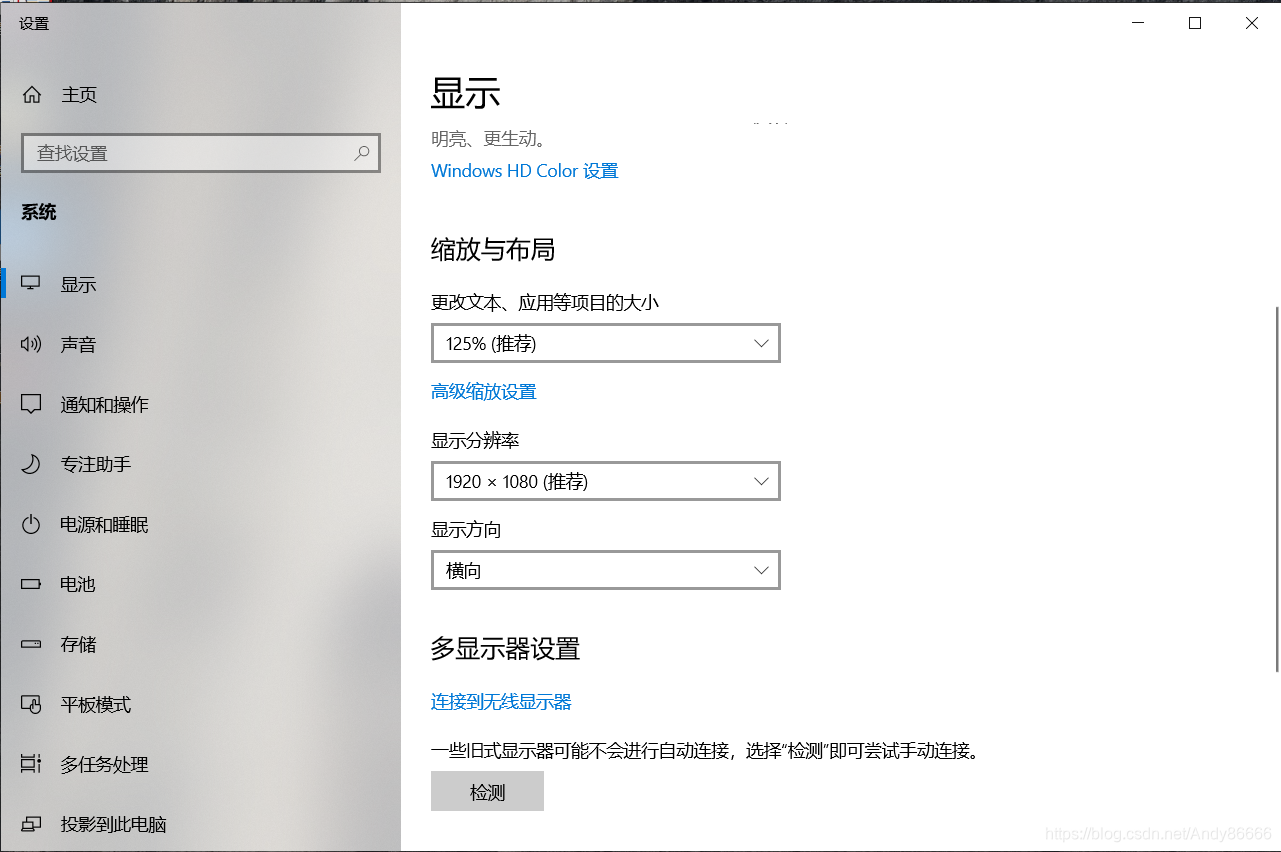Image resolution: width=1281 pixels, height=852 pixels.
Task: Open 存储 via its drive icon
Action: (32, 644)
